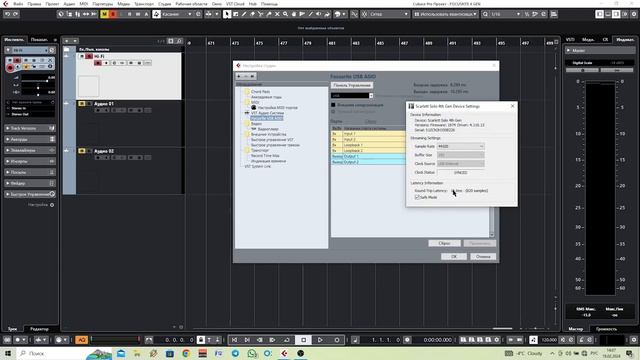640x360 pixels.
Task: Open the Транспорт menu
Action: pyautogui.click(x=144, y=4)
